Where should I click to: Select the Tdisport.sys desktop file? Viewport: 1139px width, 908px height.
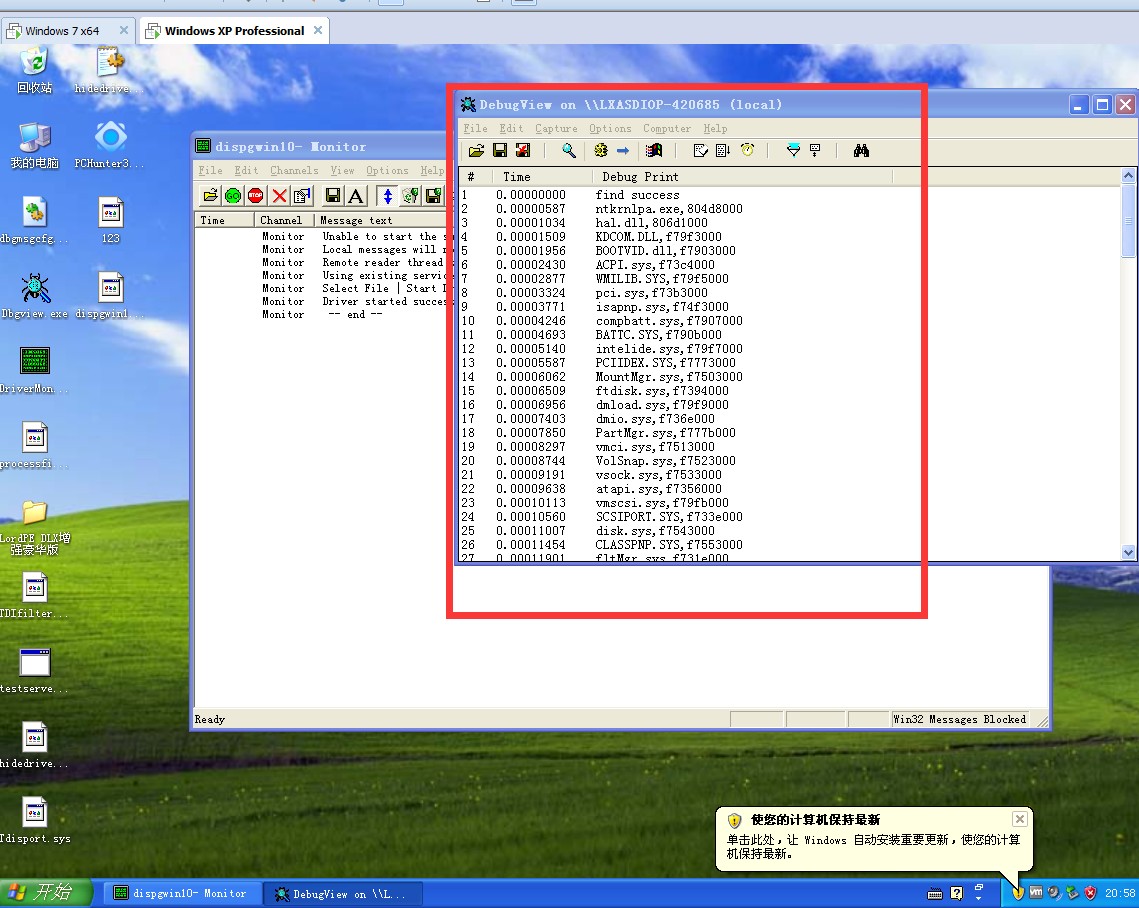click(34, 821)
